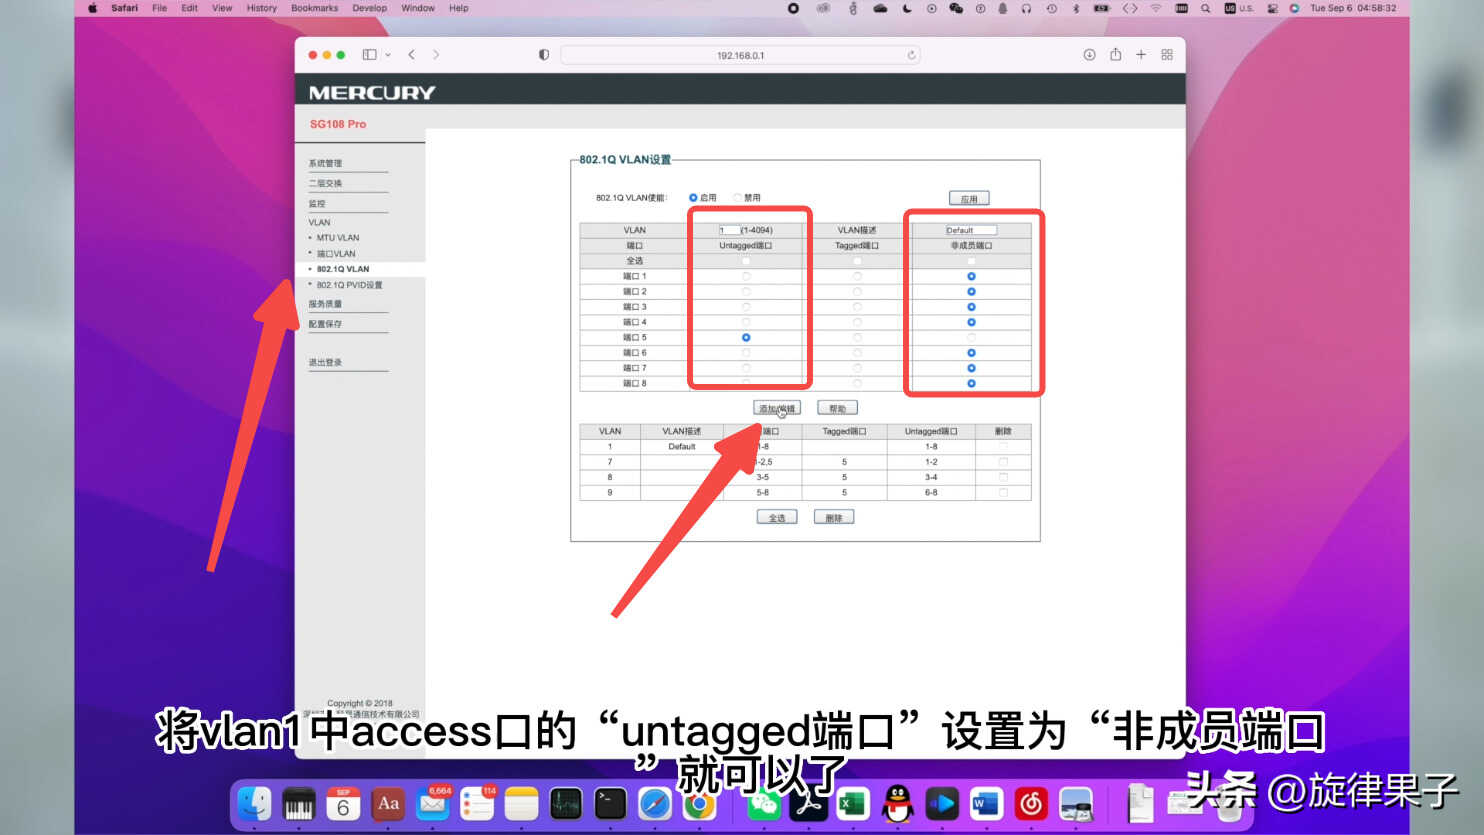Select the 启用 radio for 802.1Q VLAN
Screen dimensions: 1484x835
click(693, 198)
